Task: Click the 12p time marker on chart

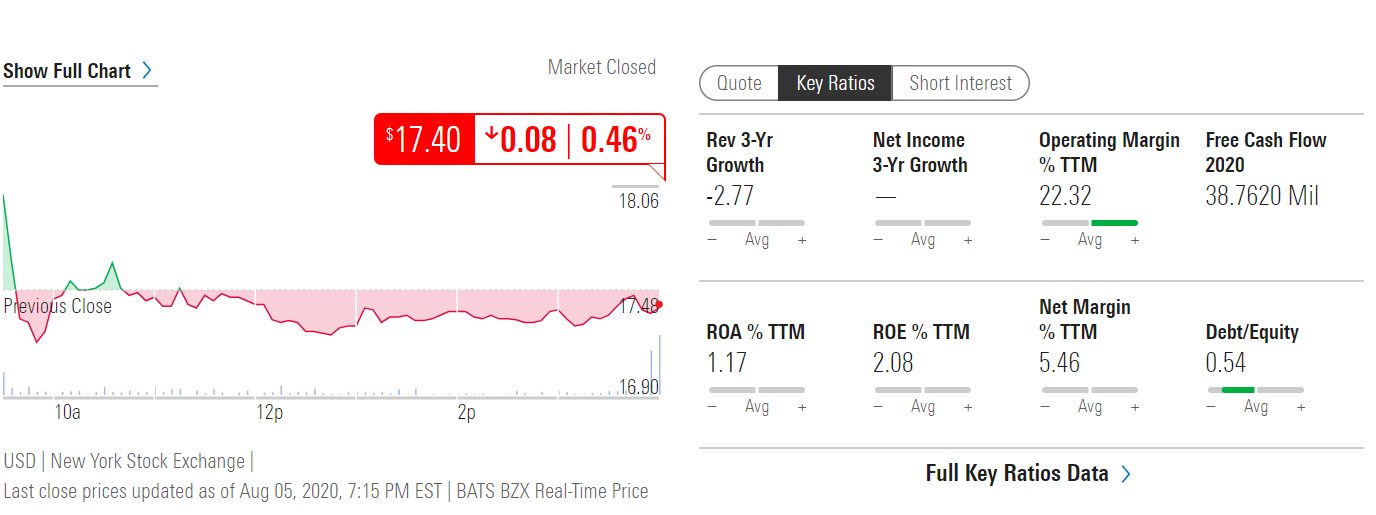Action: click(x=269, y=412)
